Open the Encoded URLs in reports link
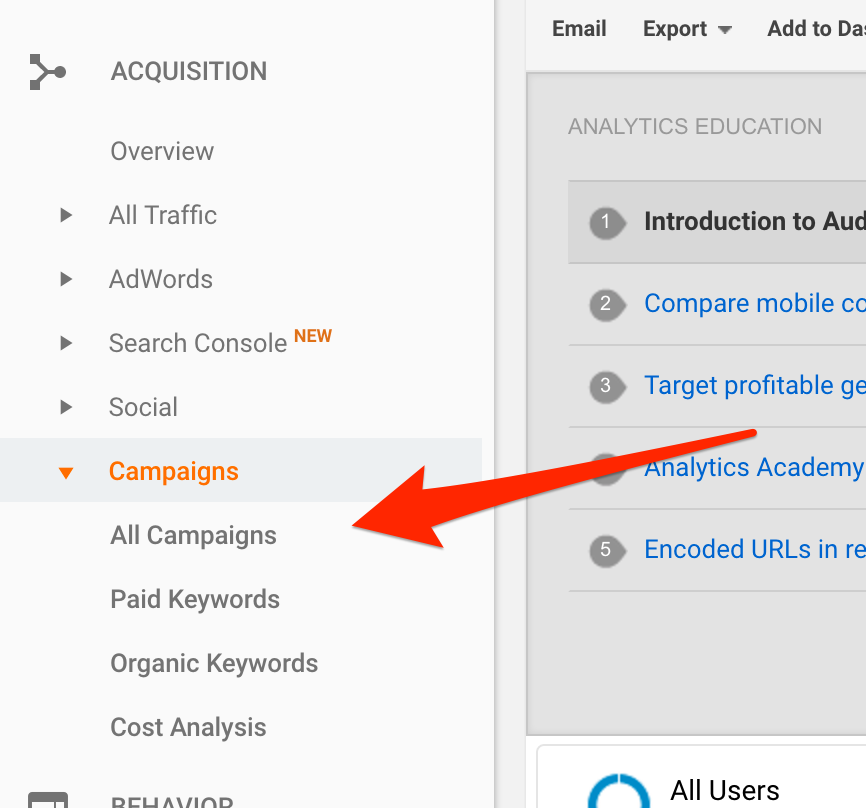This screenshot has width=866, height=808. pos(754,550)
